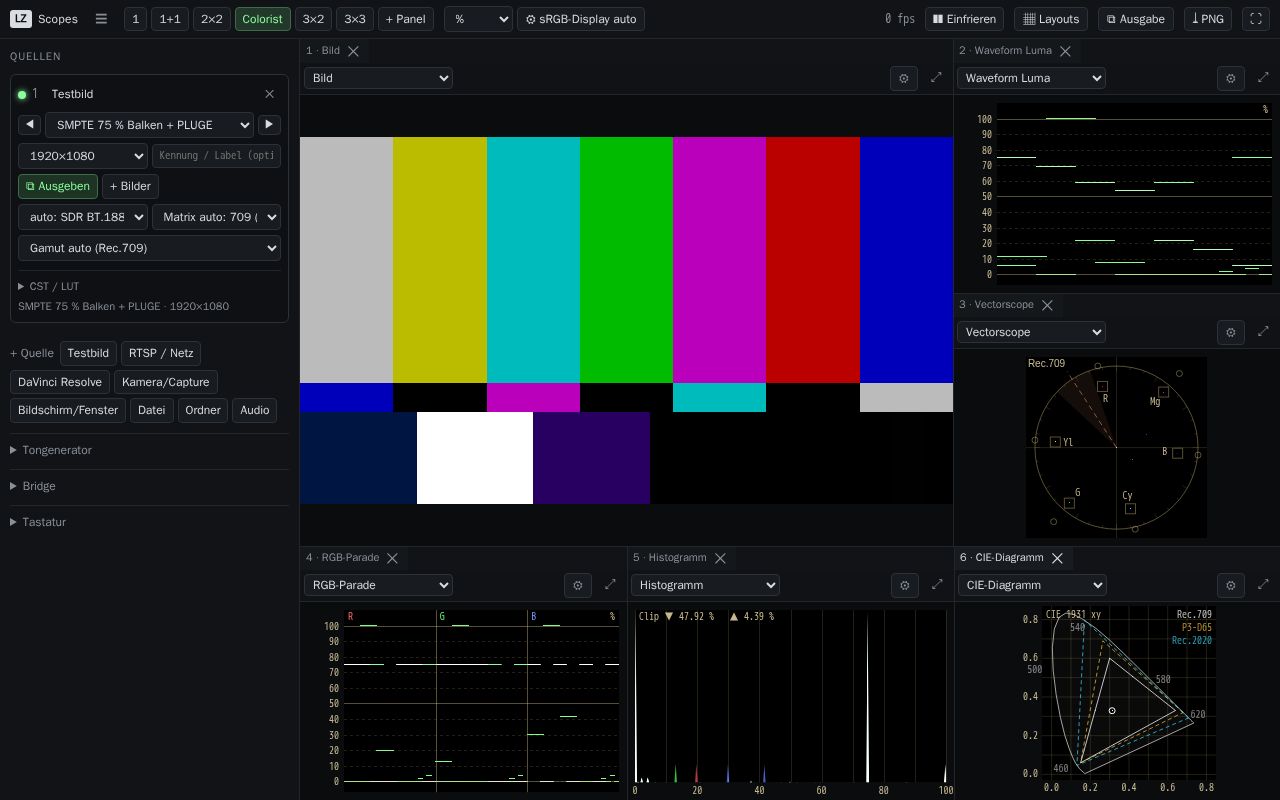1280x800 pixels.
Task: Switch to the 2×2 layout
Action: 212,19
